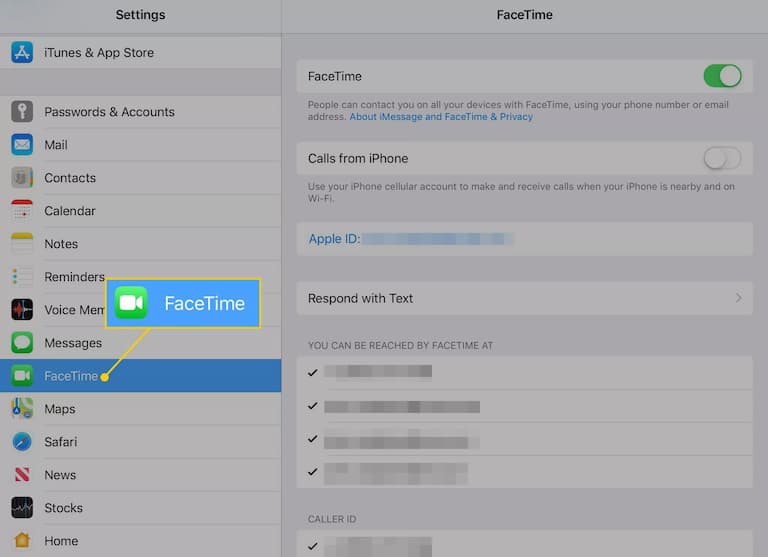Open News settings row
The image size is (768, 557).
click(x=141, y=475)
